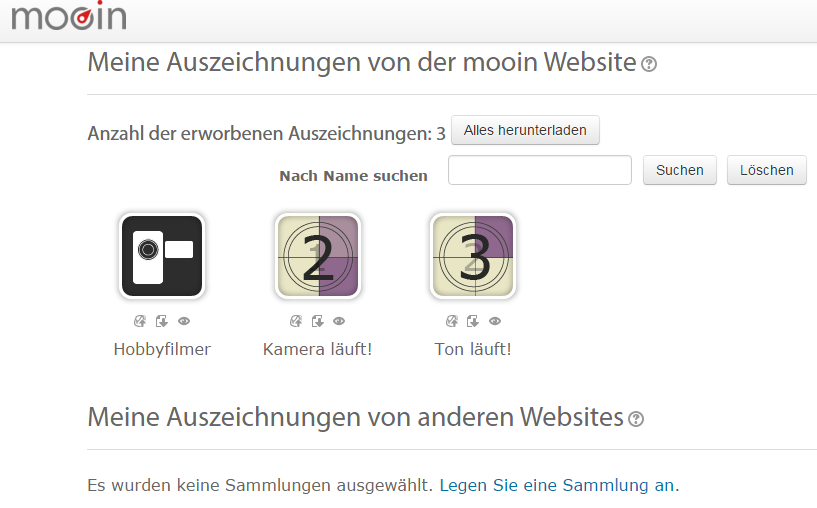The width and height of the screenshot is (817, 508).
Task: Click heading Meine Auszeichnungen von der mooin Website
Action: 362,63
